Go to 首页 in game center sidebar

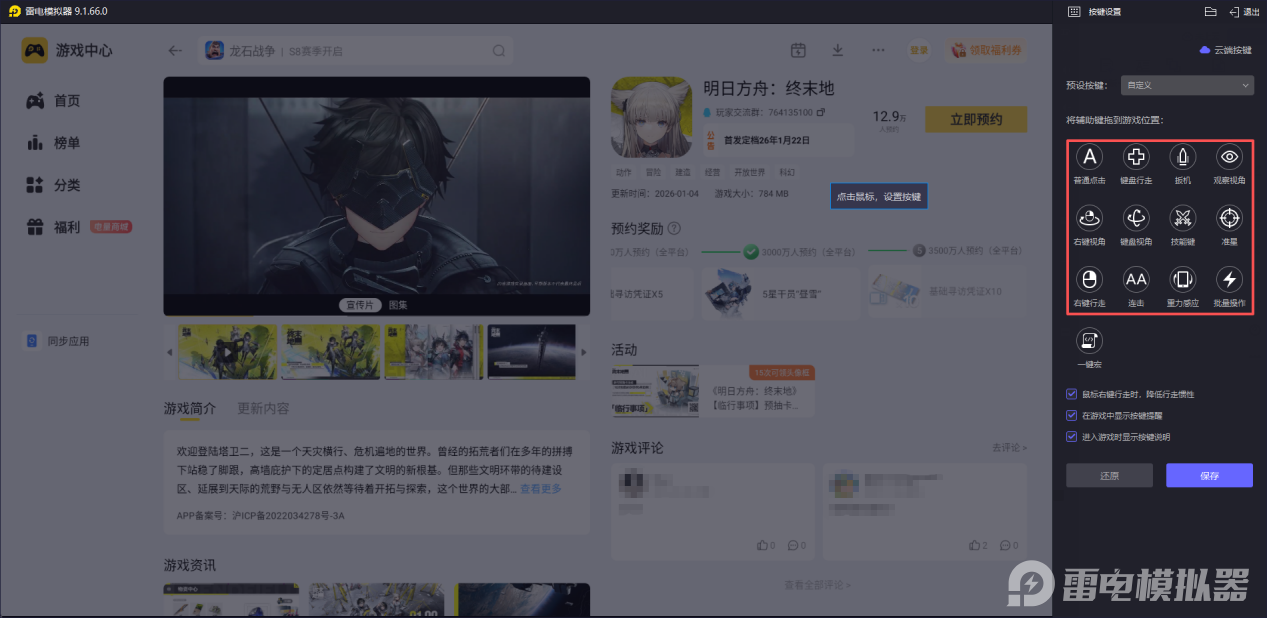coord(54,101)
